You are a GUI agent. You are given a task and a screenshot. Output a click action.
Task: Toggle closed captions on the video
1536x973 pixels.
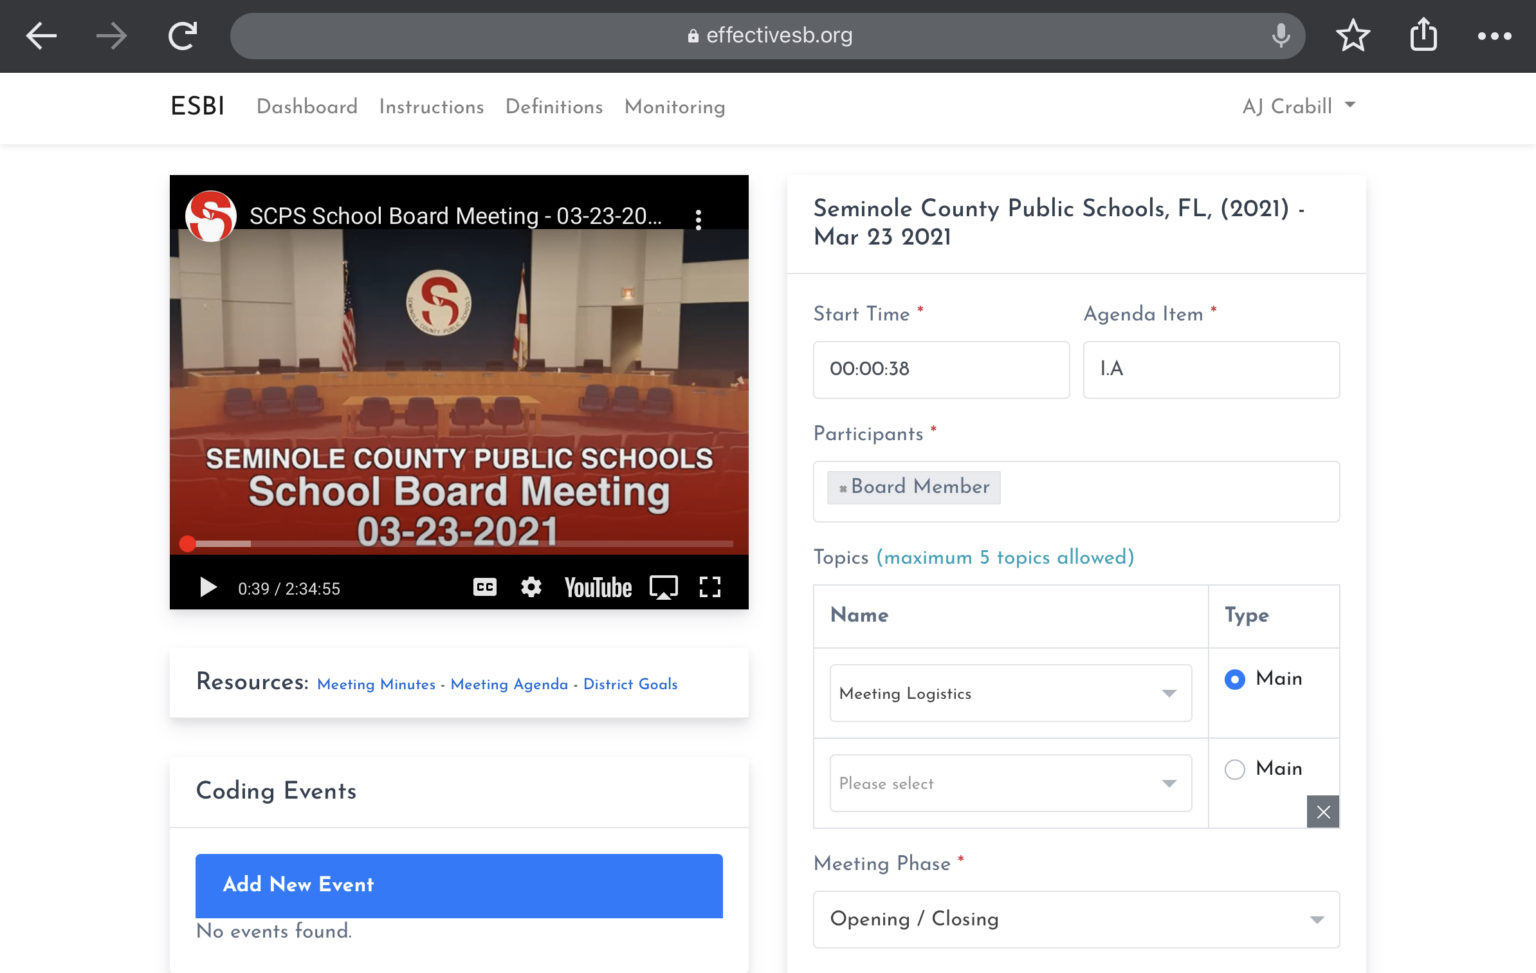click(485, 587)
